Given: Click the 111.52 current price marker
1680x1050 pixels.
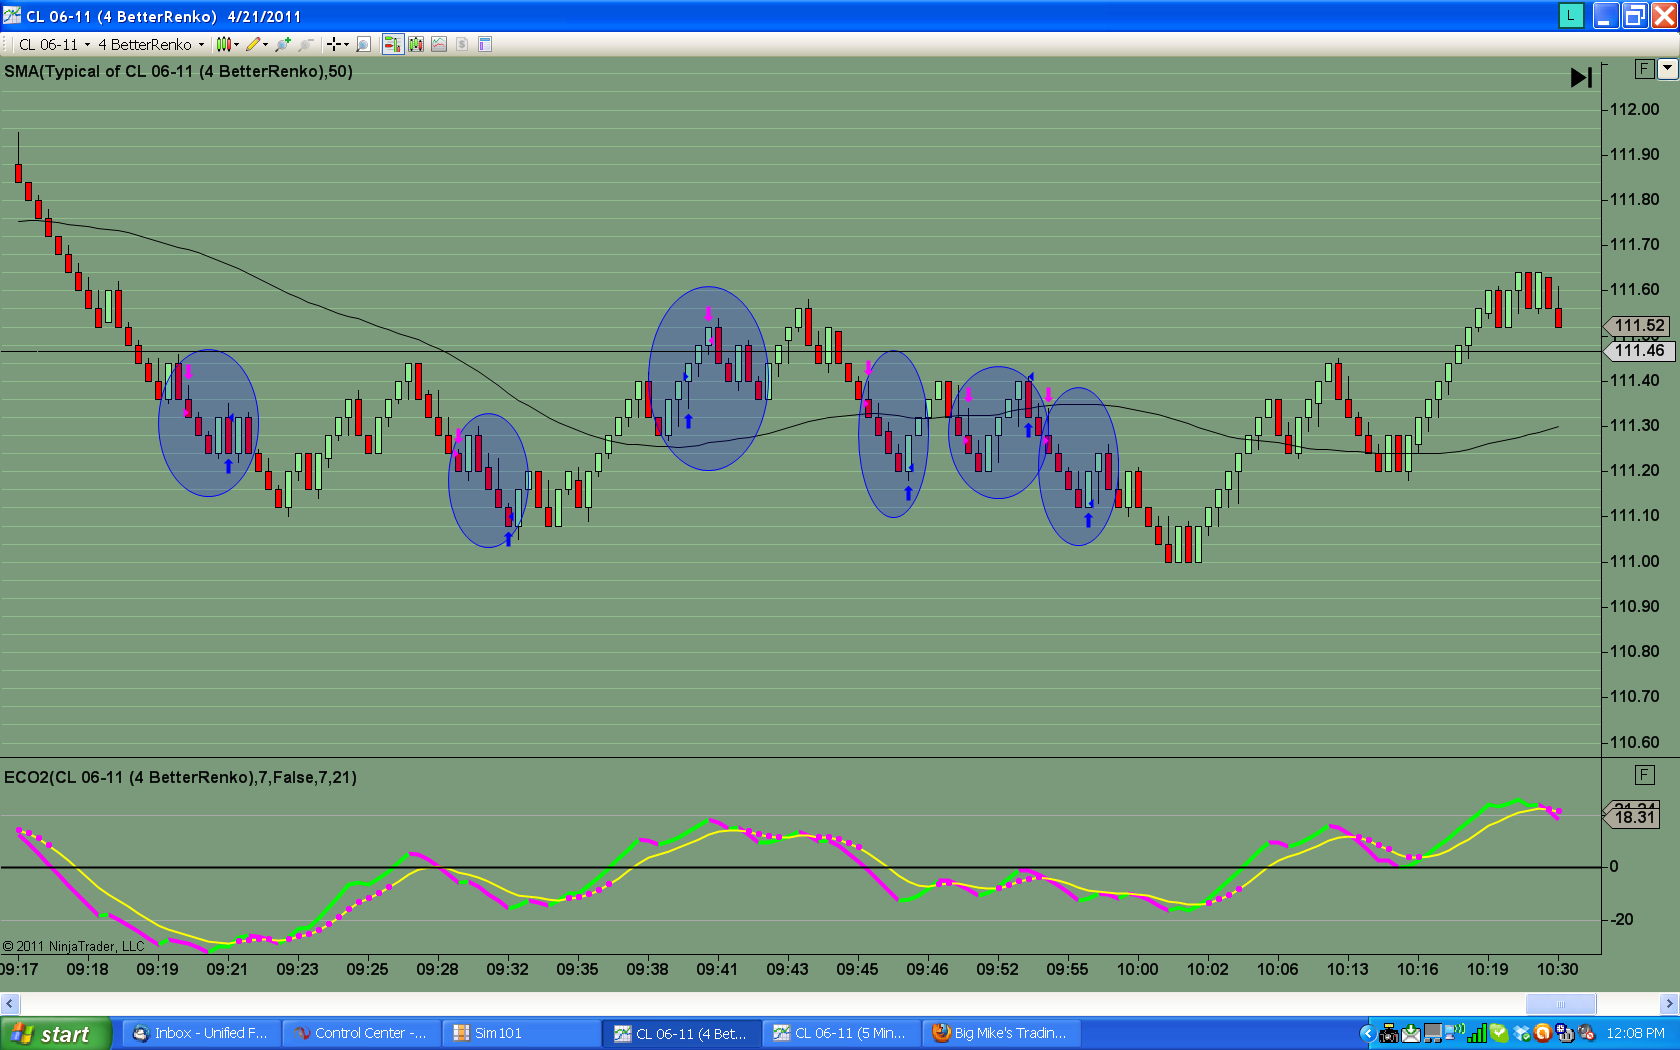Looking at the screenshot, I should tap(1637, 326).
